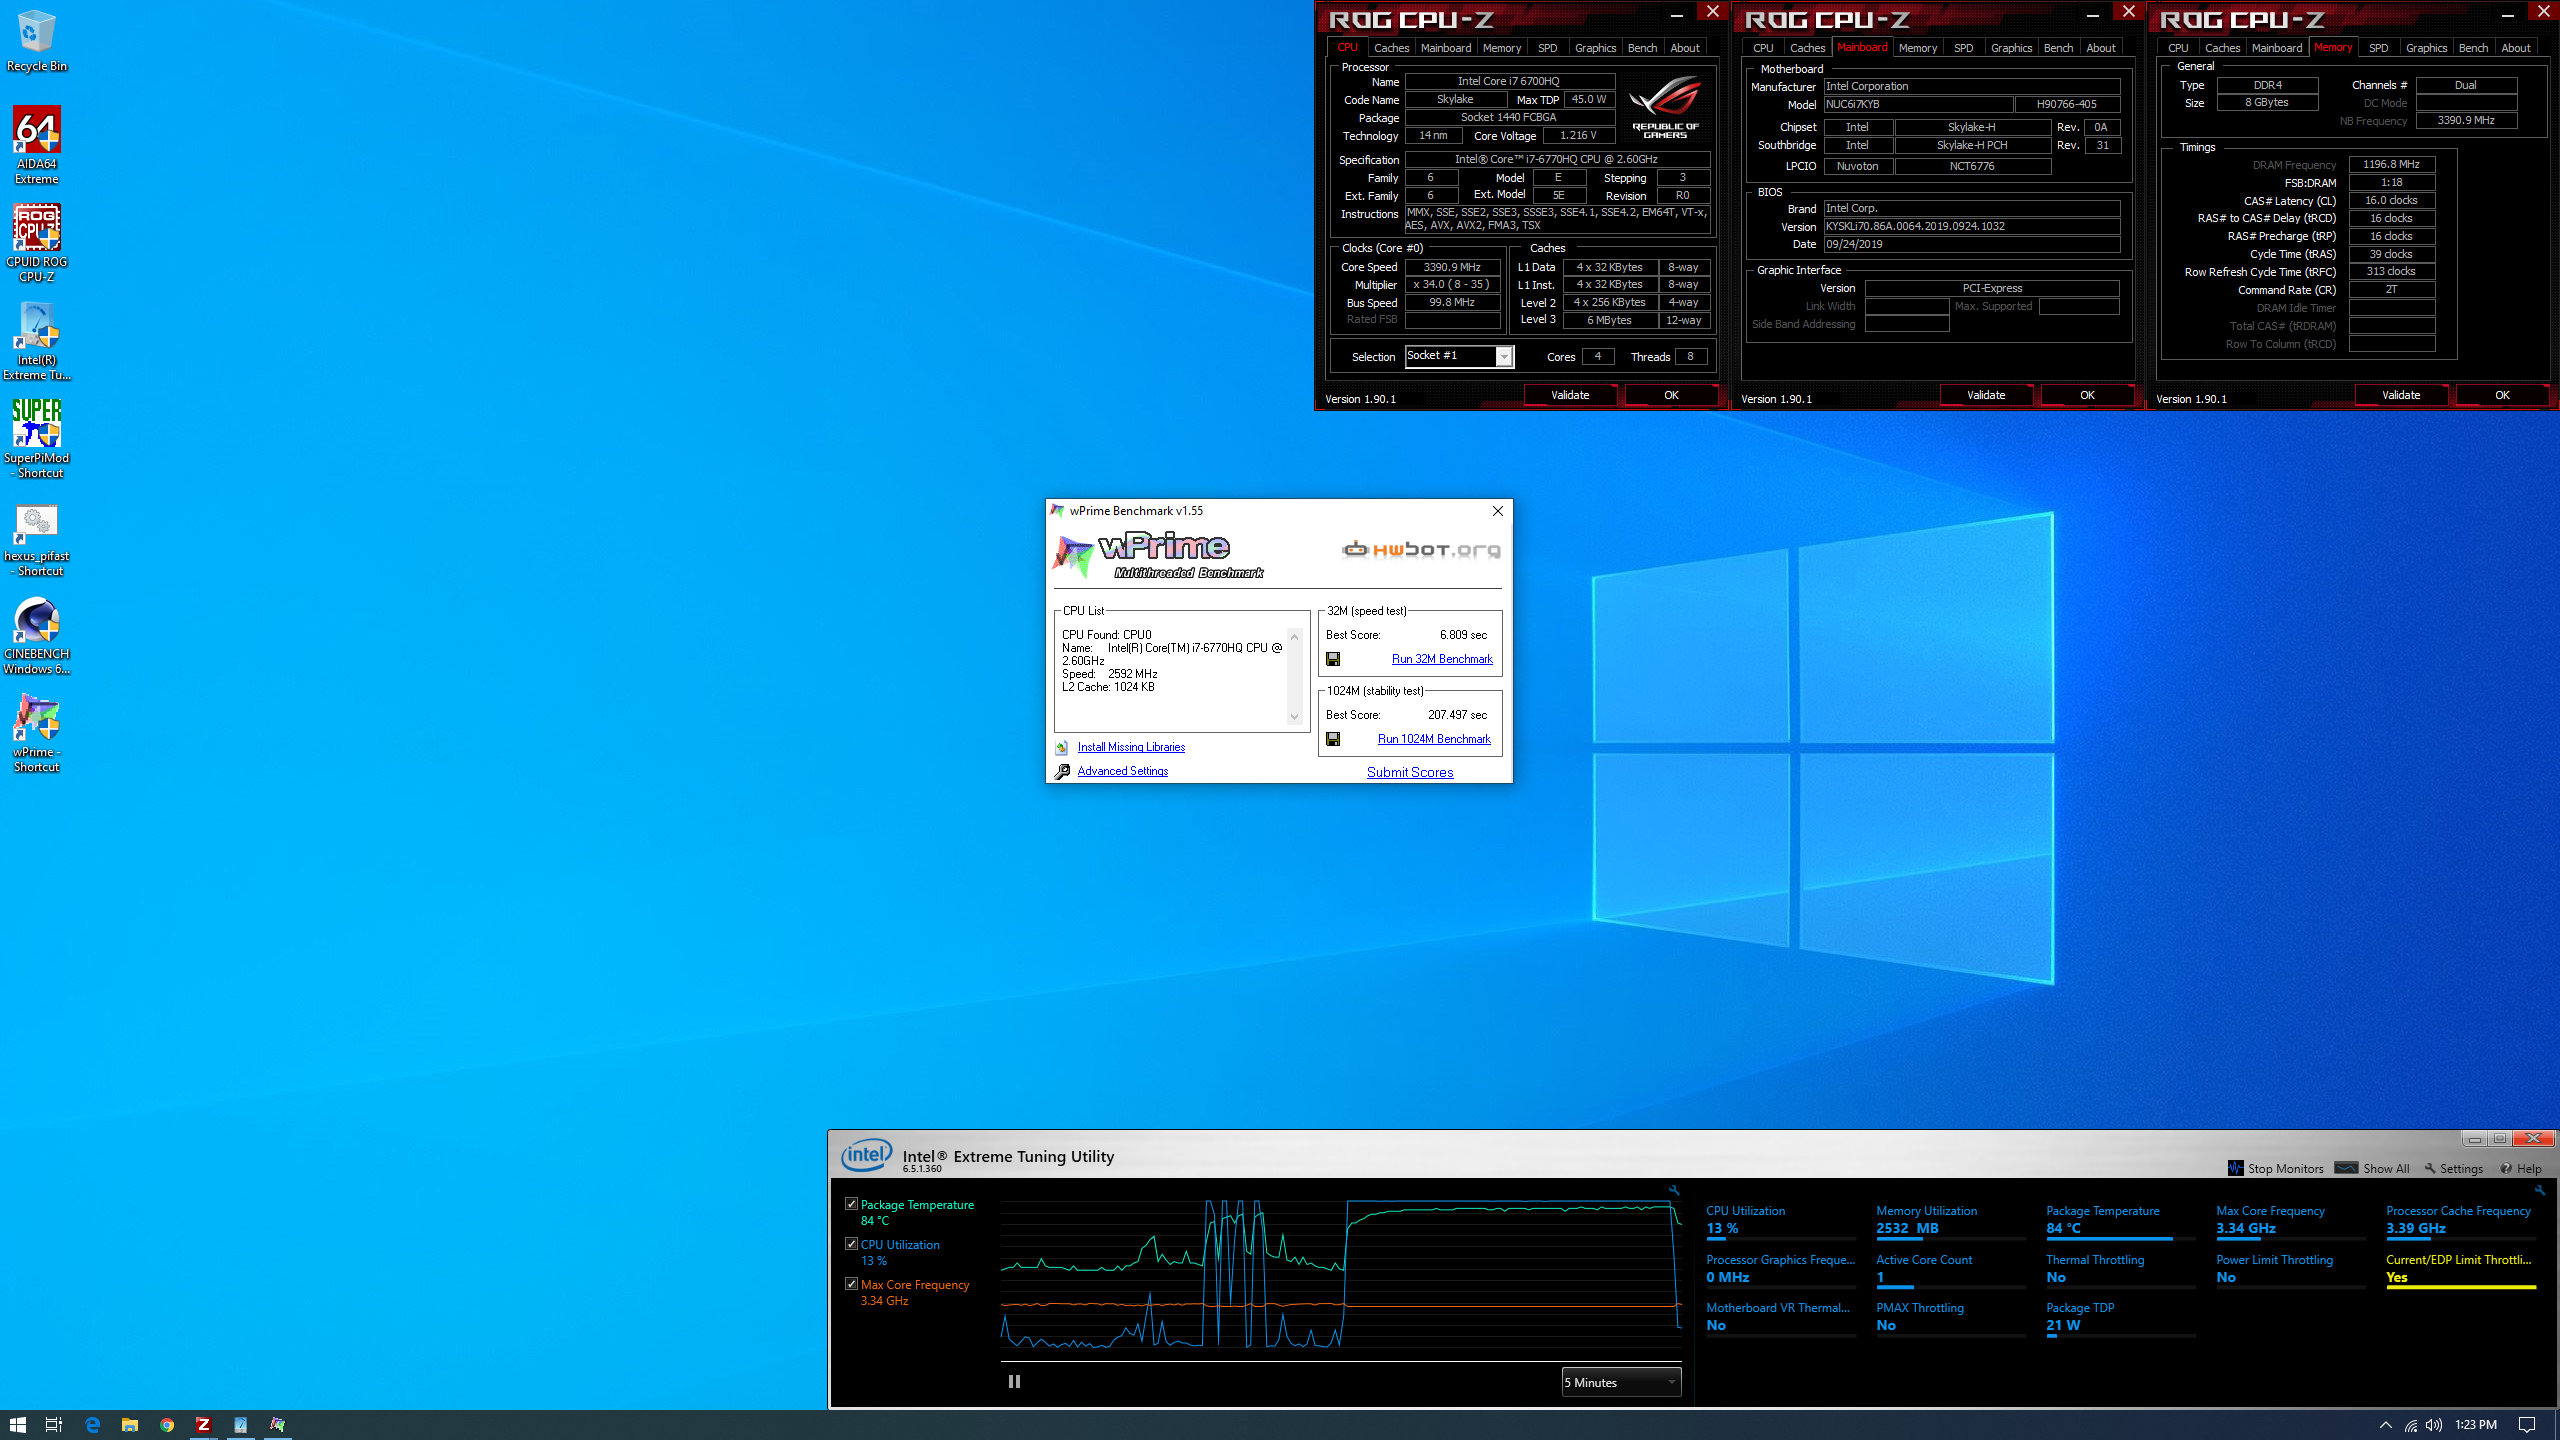
Task: Click the Current/EDP Limit Throttling Yes value
Action: click(x=2396, y=1277)
